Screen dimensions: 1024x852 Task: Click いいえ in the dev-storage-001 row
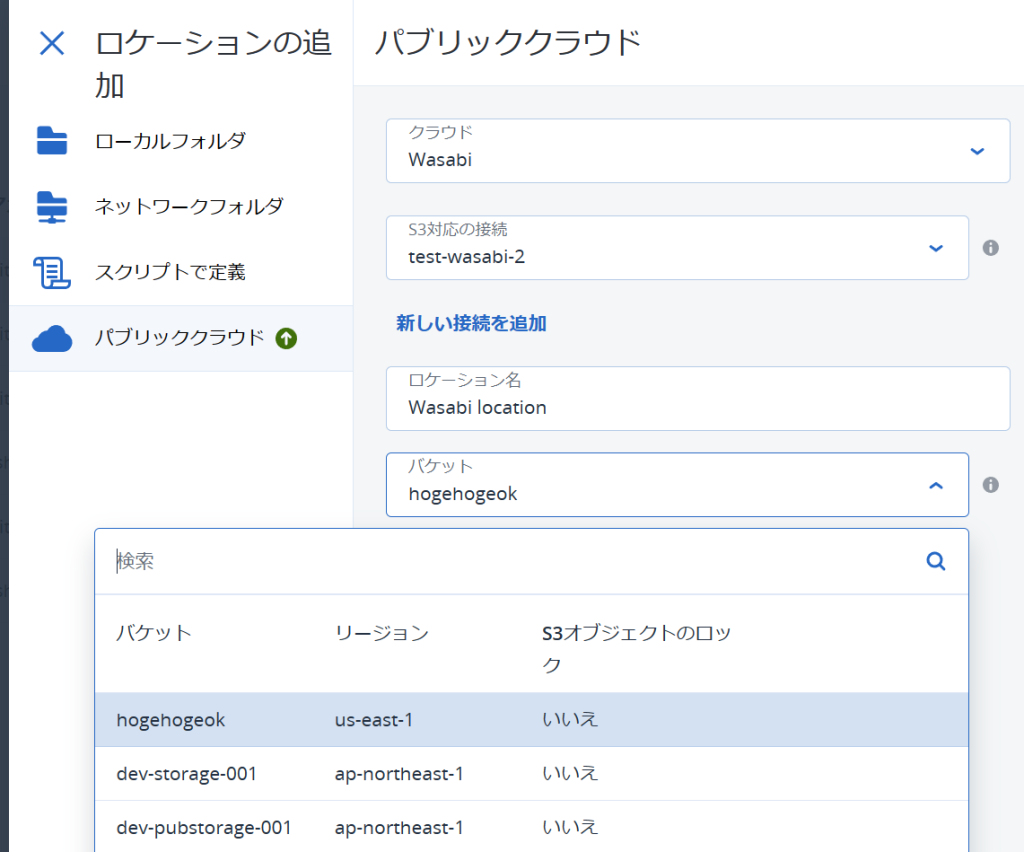point(569,774)
